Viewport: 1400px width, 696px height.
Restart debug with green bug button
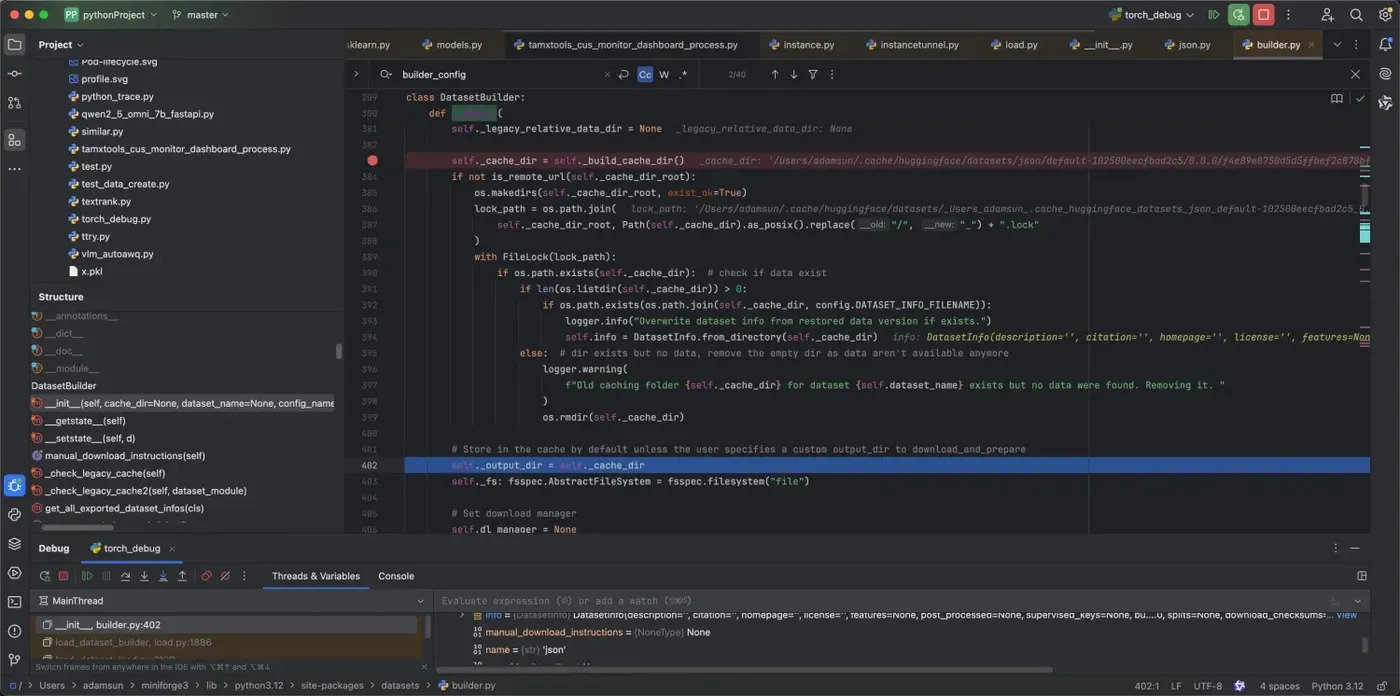[1239, 15]
